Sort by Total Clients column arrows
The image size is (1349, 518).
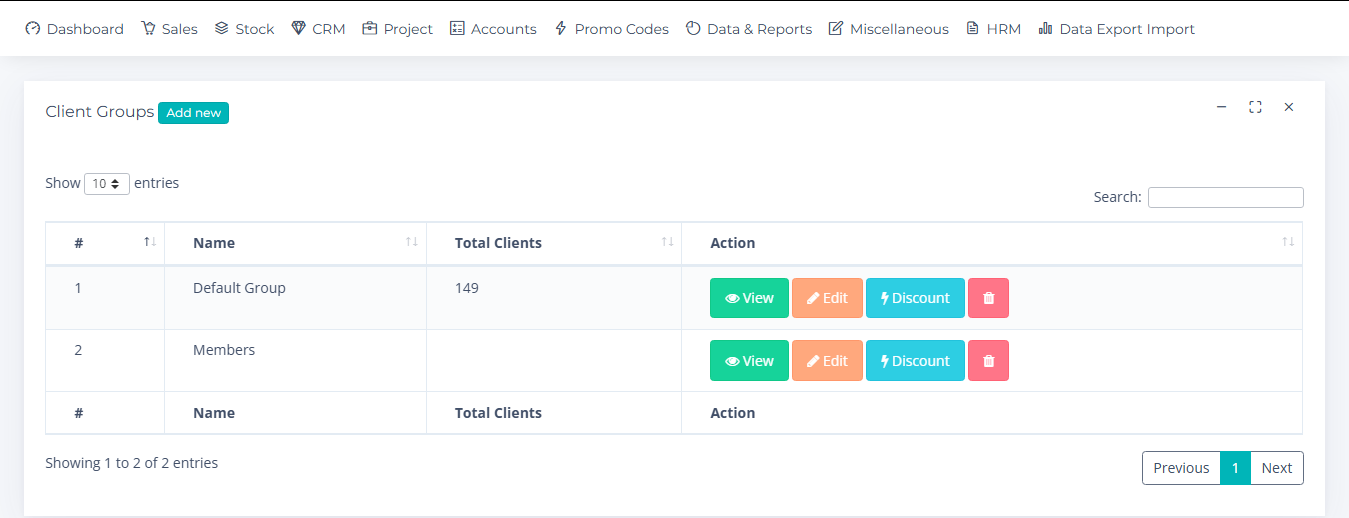[667, 242]
